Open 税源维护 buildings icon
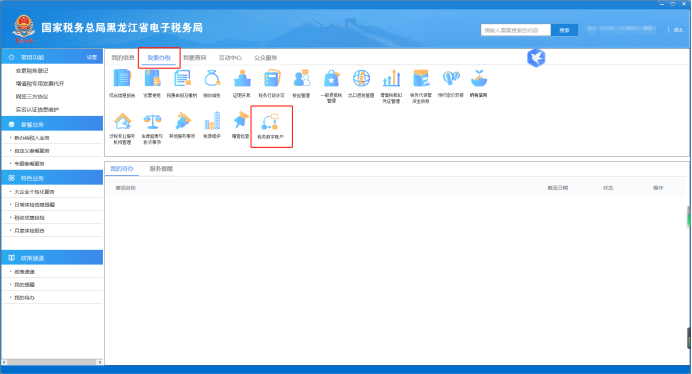The width and height of the screenshot is (692, 374). 212,121
